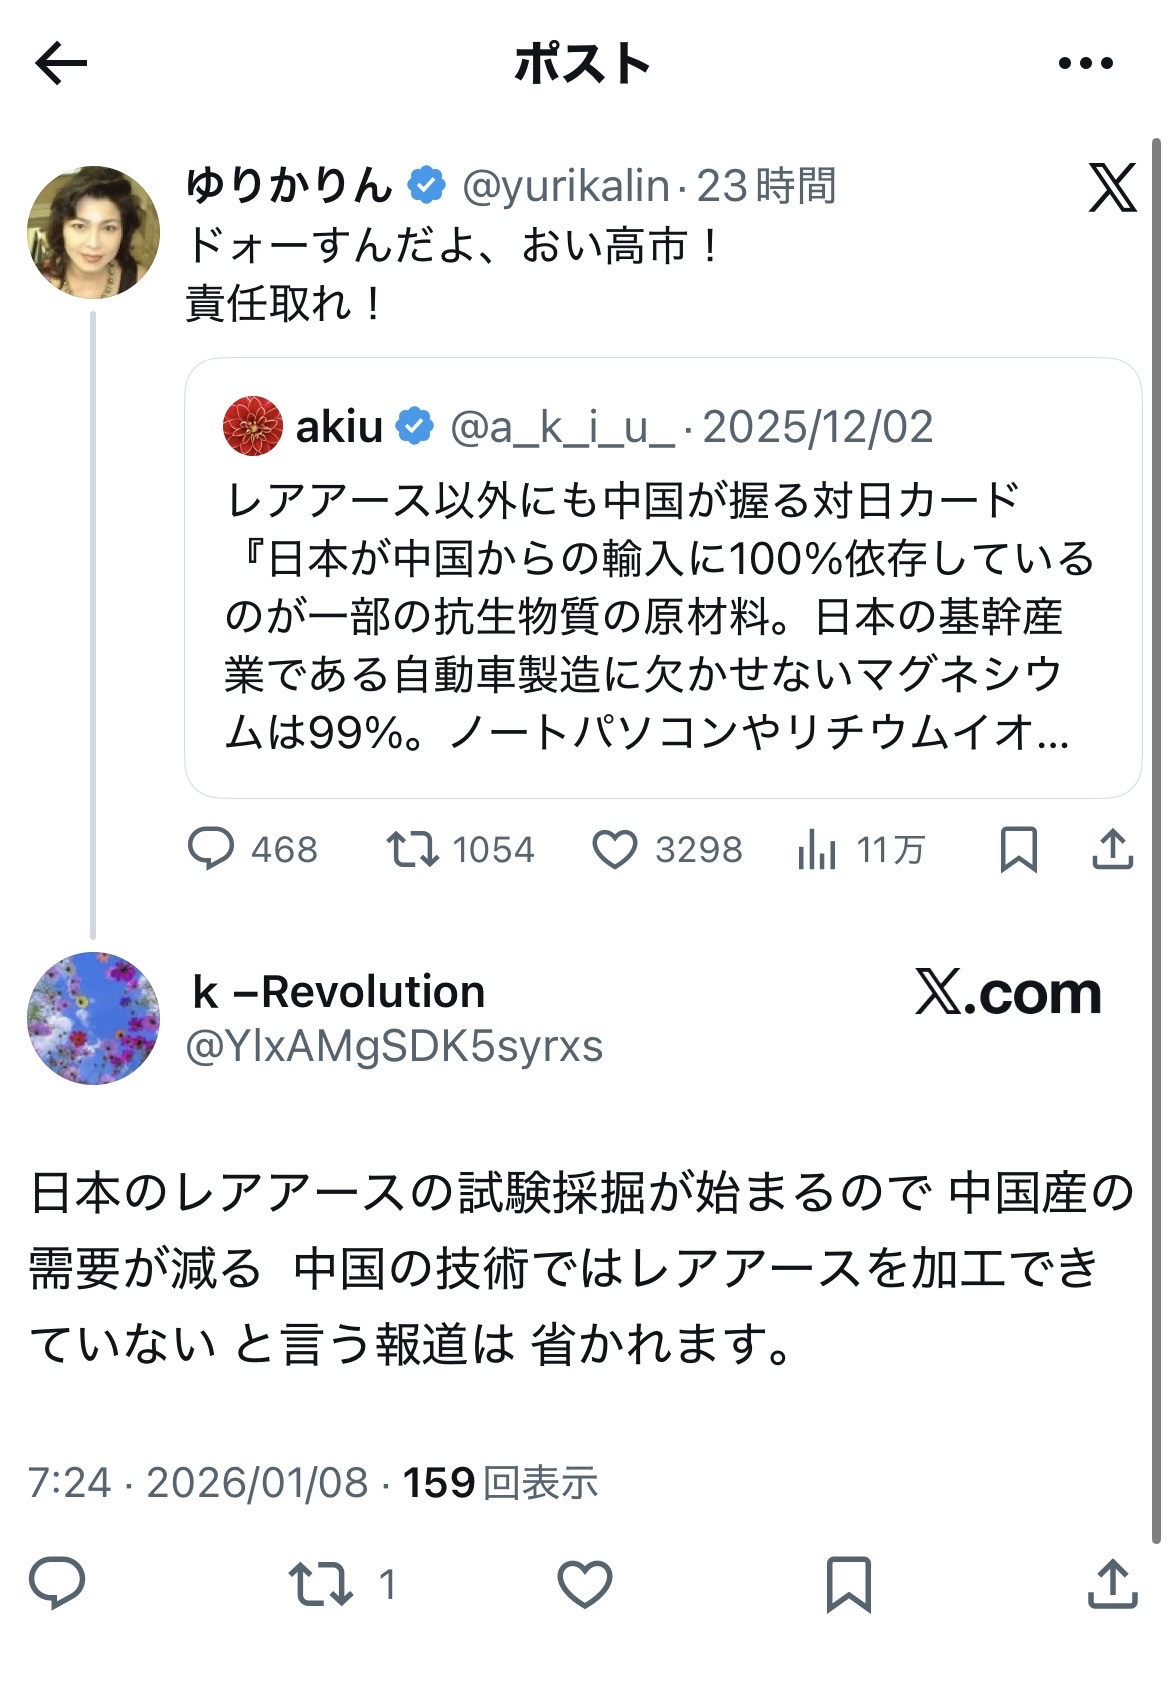The image size is (1170, 1707).
Task: Click the 159 回表示 view count
Action: (x=500, y=1482)
